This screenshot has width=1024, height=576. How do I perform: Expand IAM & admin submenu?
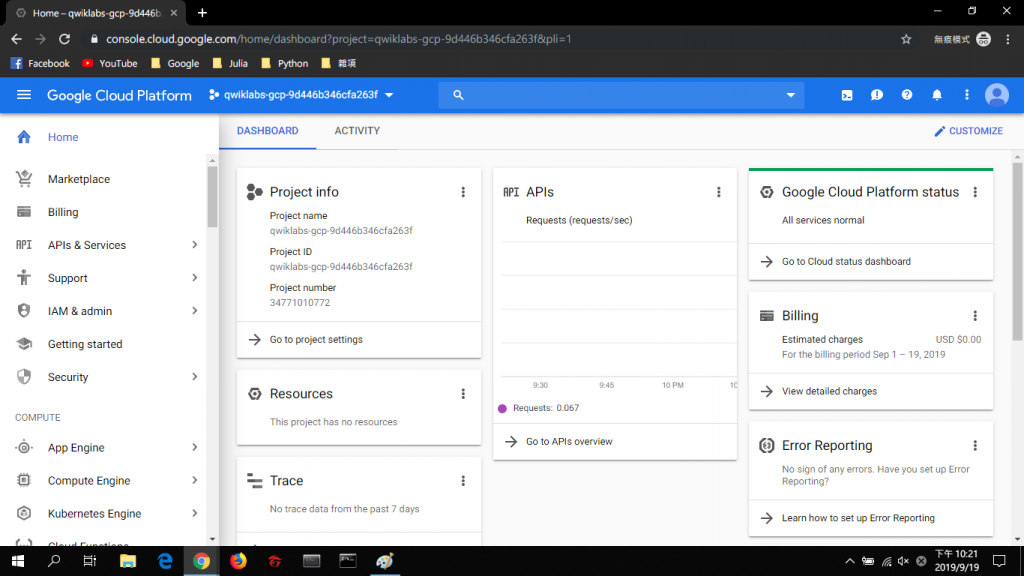(195, 311)
